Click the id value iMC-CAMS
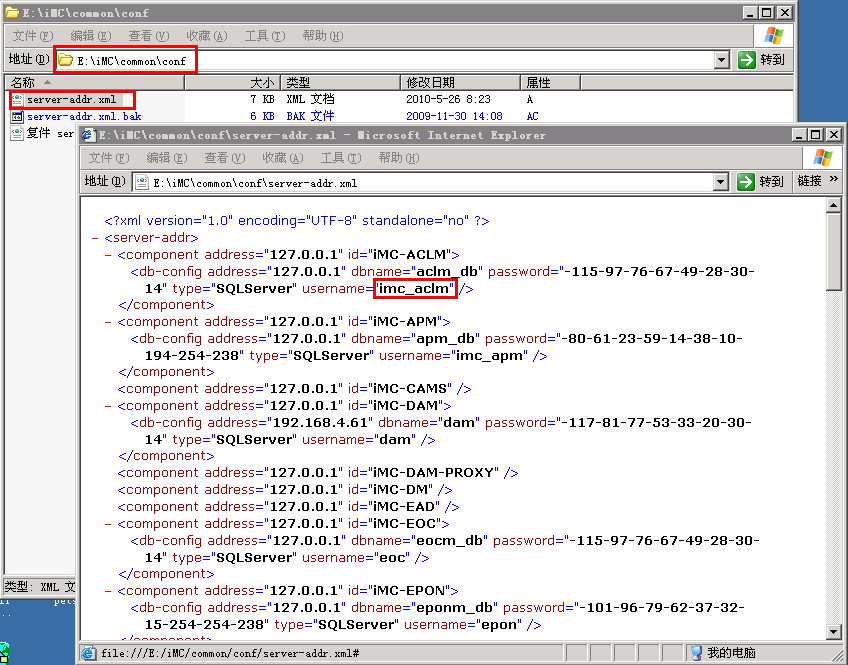 tap(410, 389)
